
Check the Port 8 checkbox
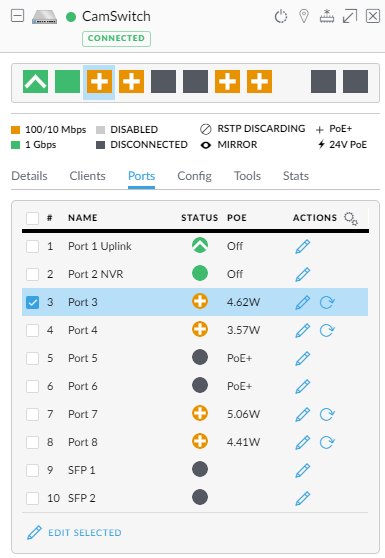(x=32, y=442)
